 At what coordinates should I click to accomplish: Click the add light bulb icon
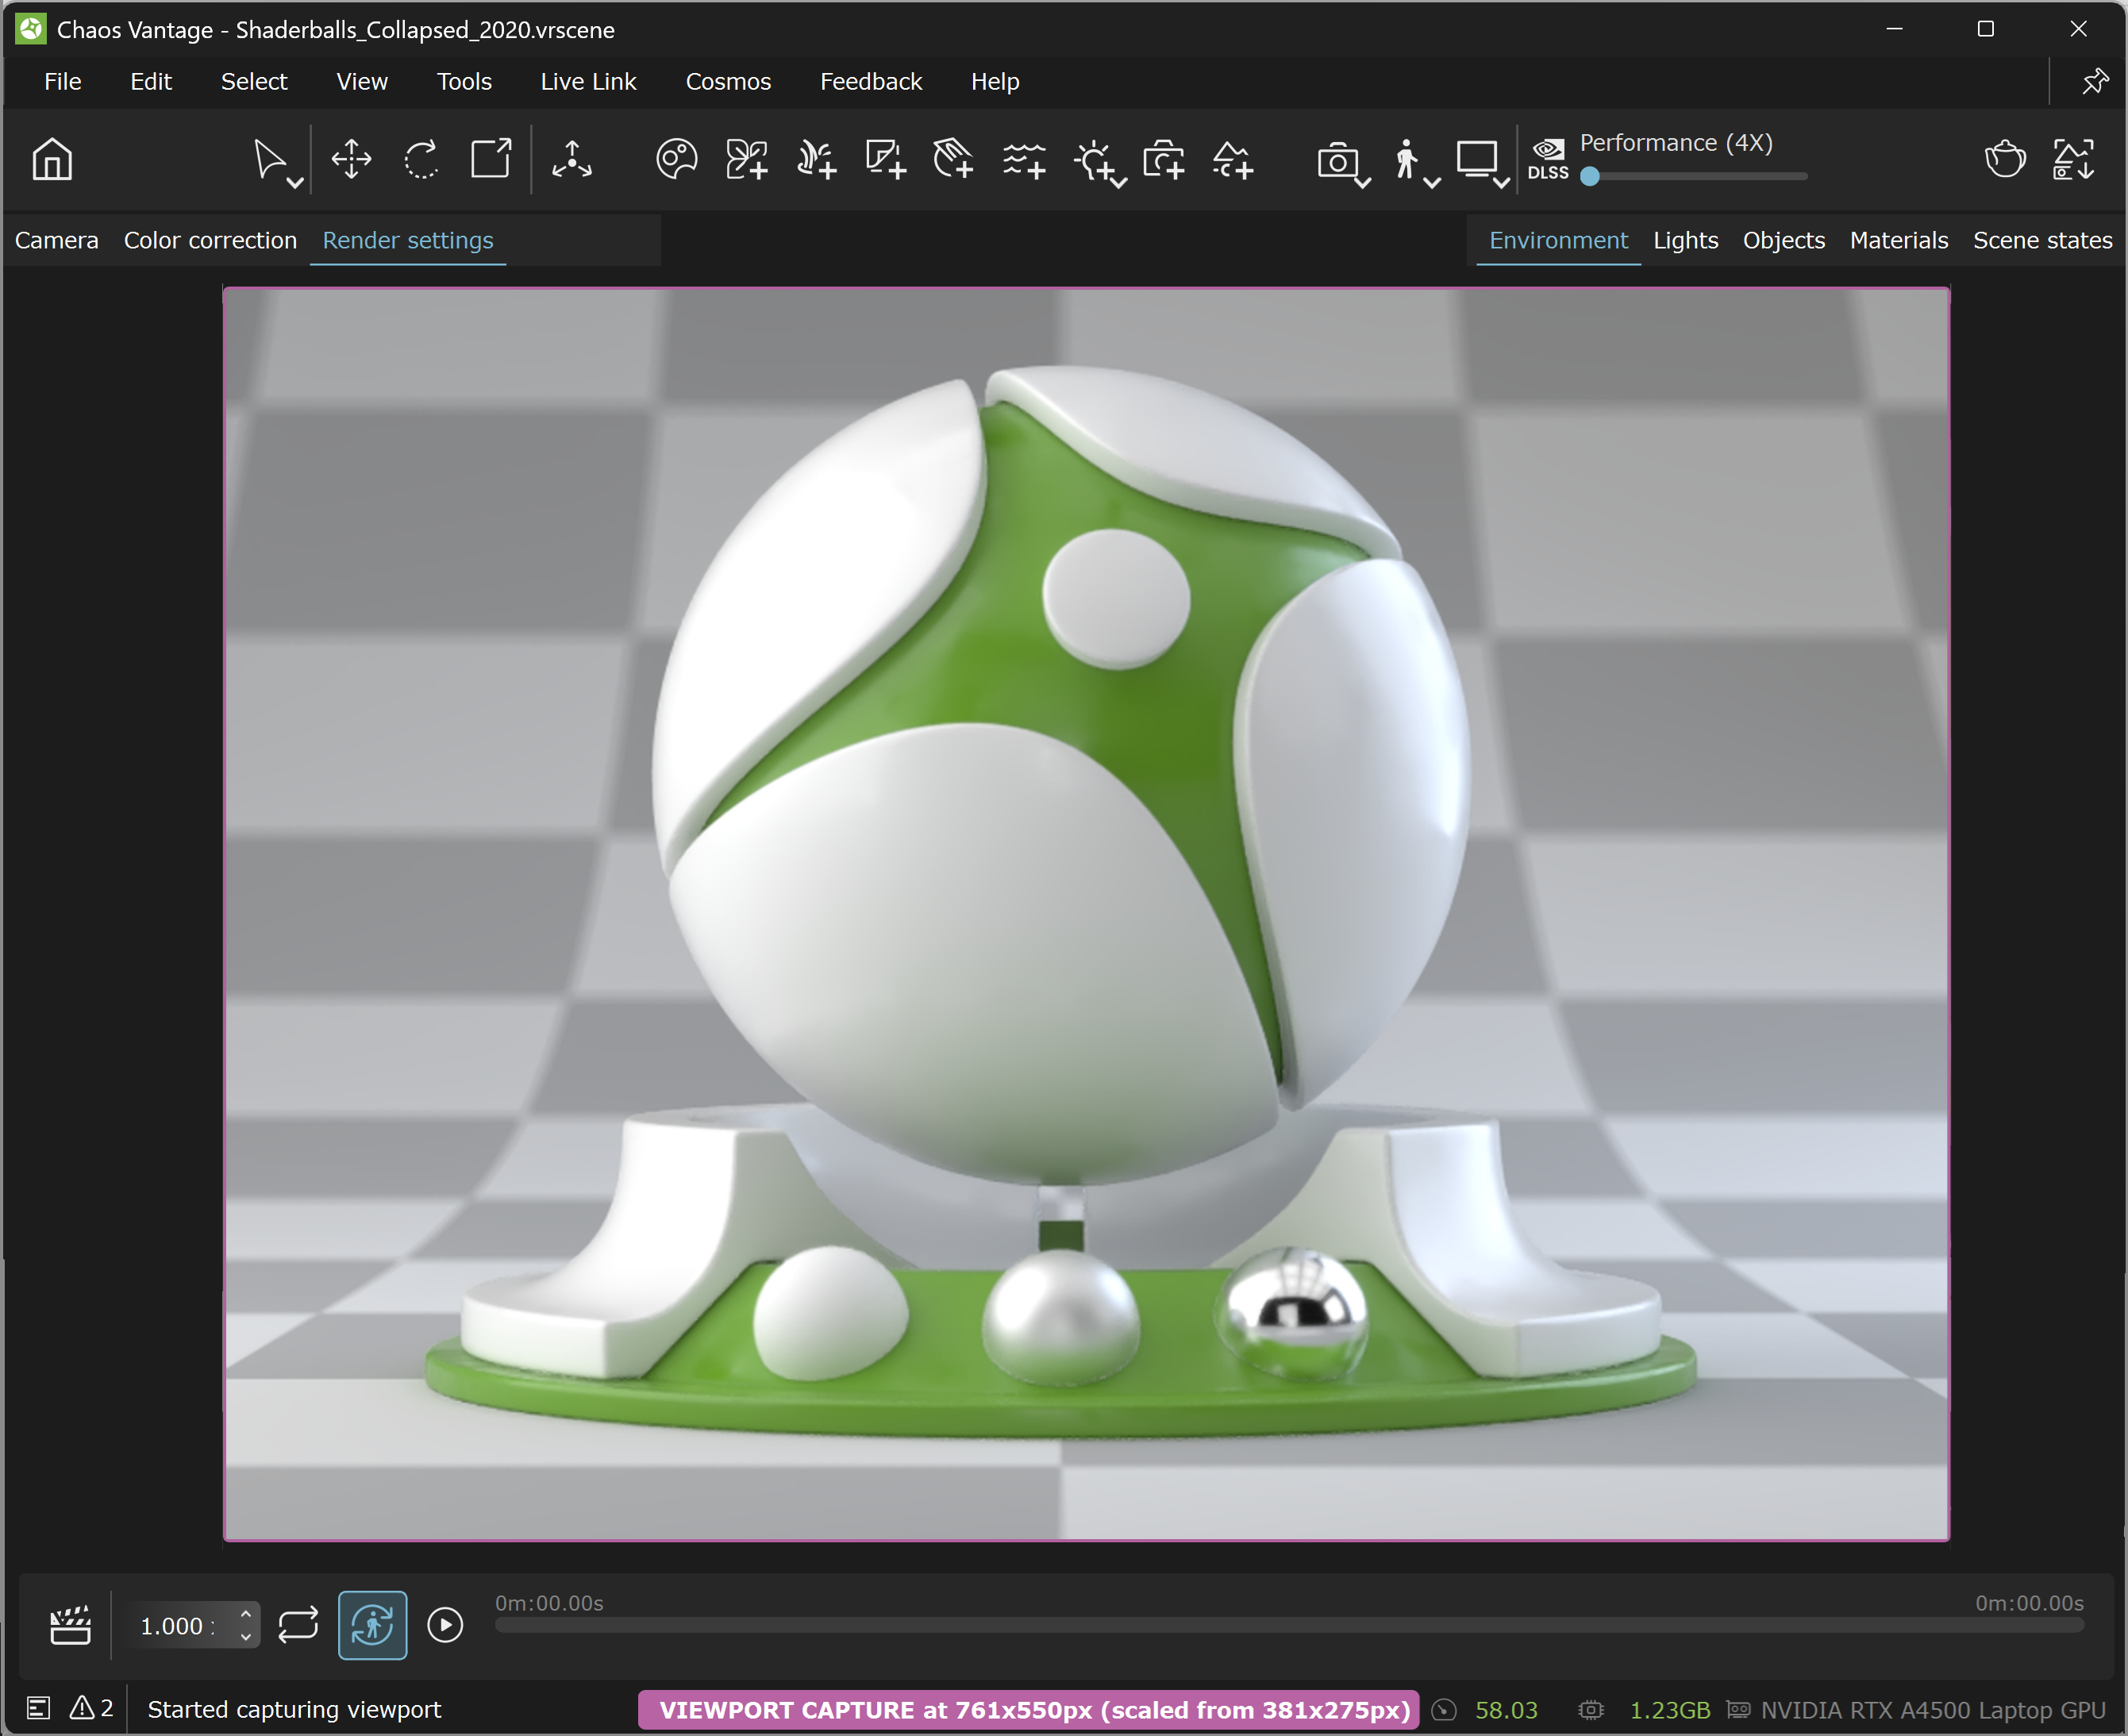tap(1094, 160)
